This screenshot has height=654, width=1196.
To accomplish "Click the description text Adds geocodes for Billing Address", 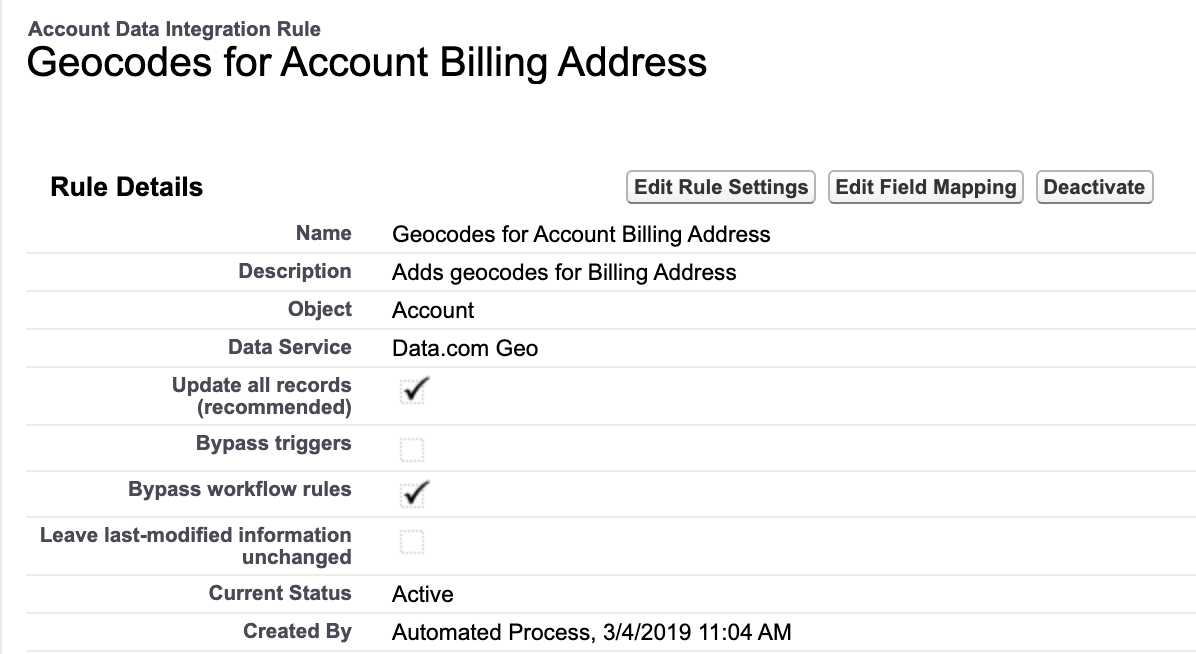I will click(564, 272).
